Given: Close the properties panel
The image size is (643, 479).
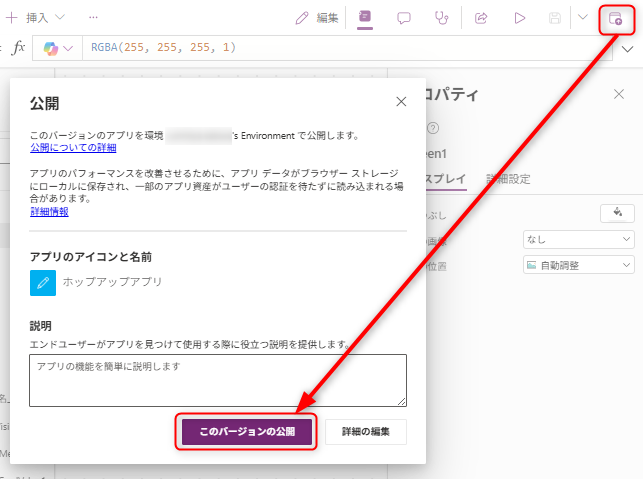Looking at the screenshot, I should click(x=619, y=94).
